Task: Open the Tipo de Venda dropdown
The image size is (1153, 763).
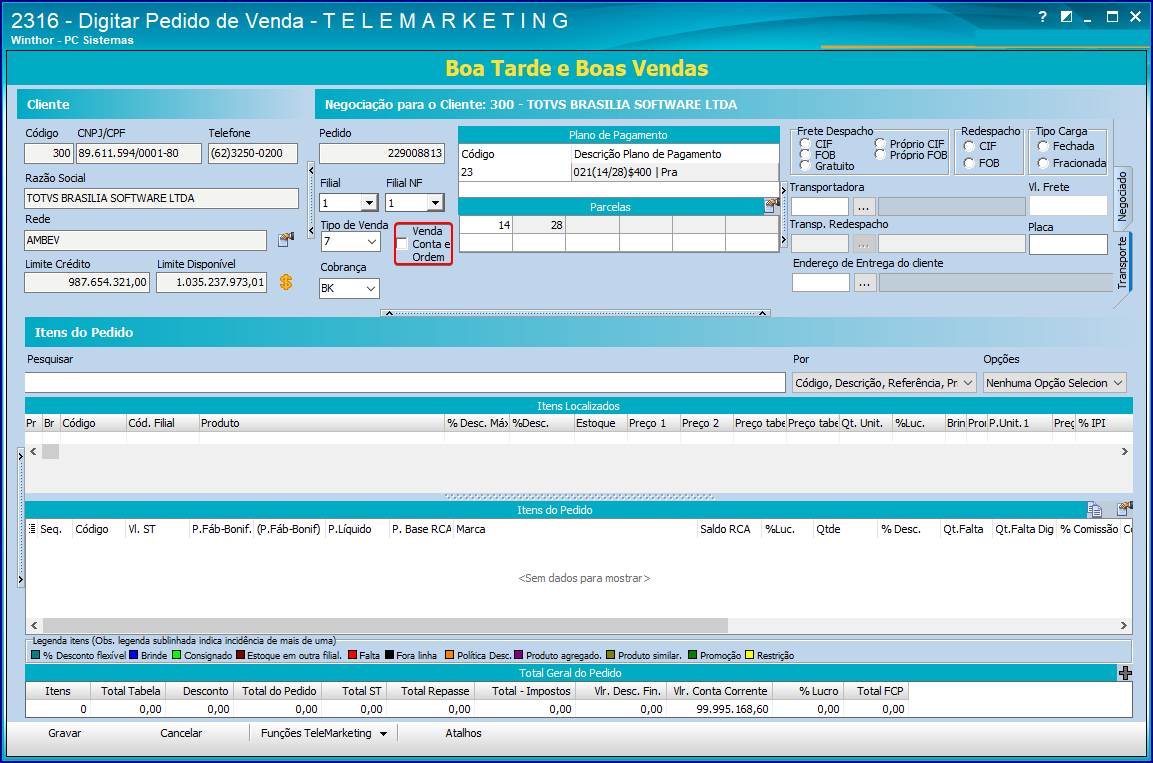Action: coord(371,242)
